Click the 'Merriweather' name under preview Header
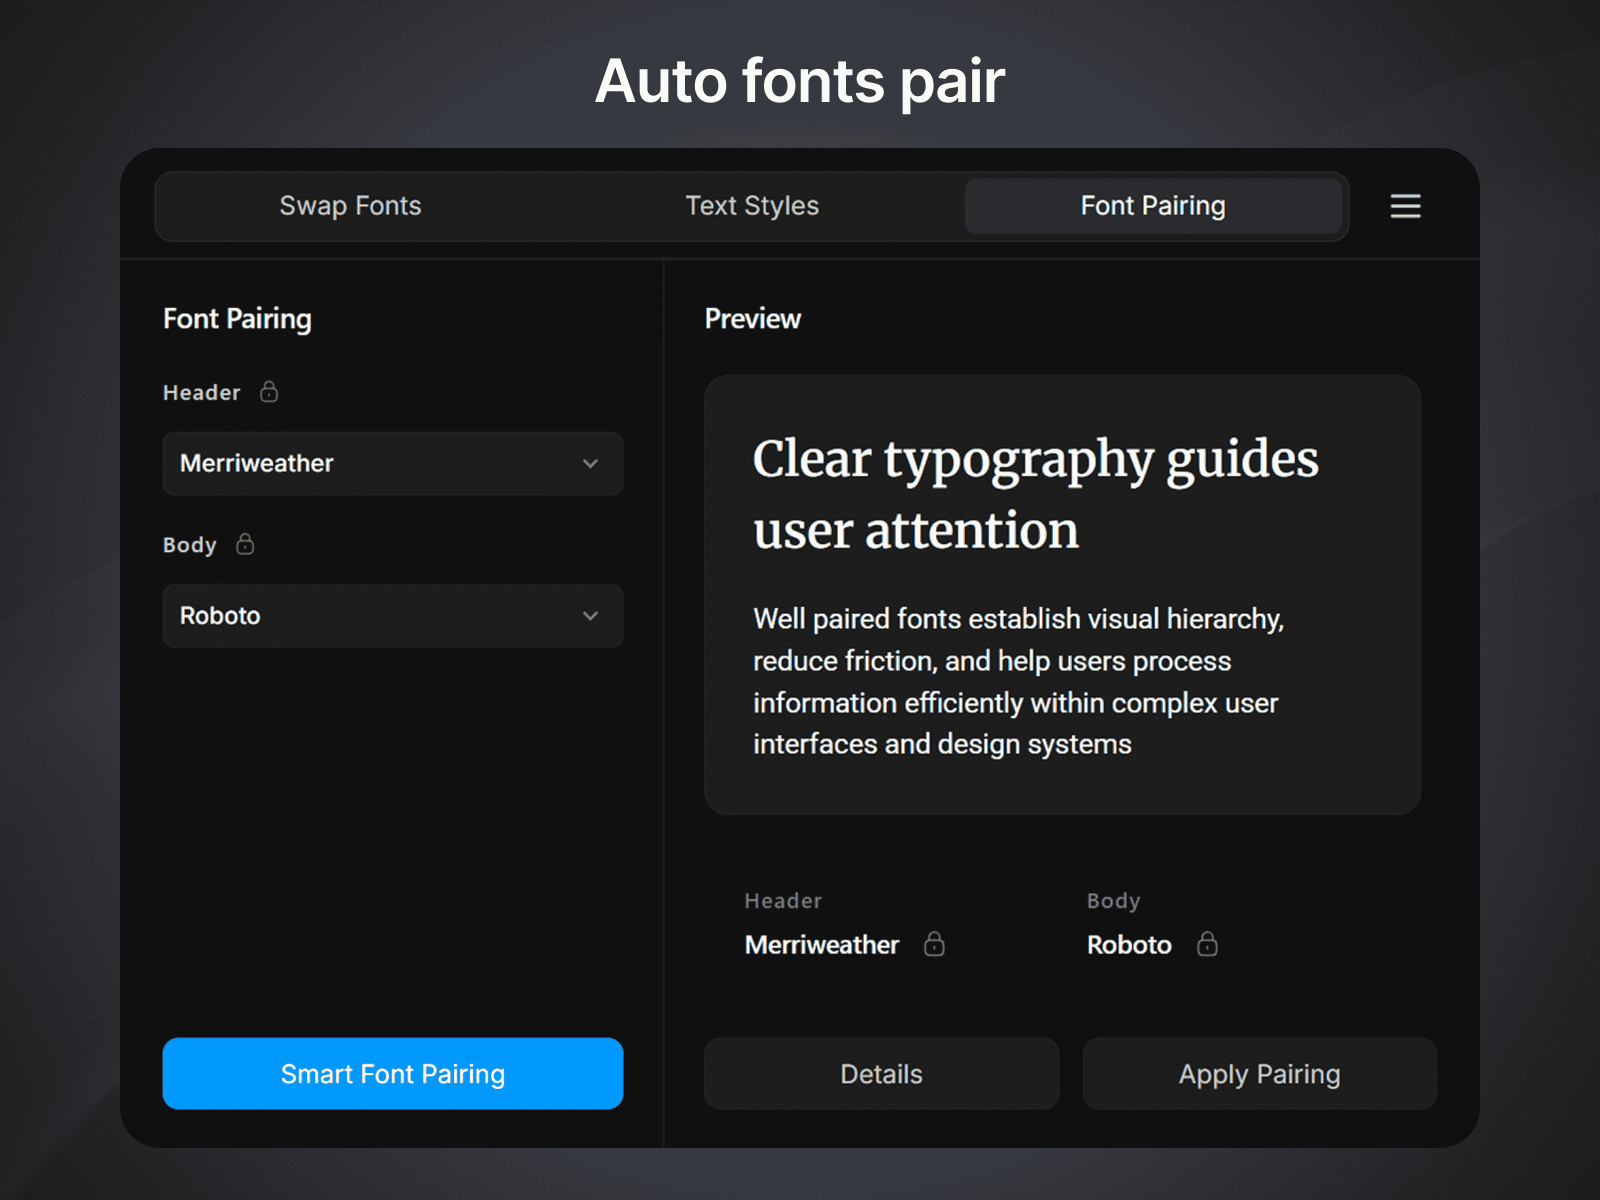 tap(822, 945)
